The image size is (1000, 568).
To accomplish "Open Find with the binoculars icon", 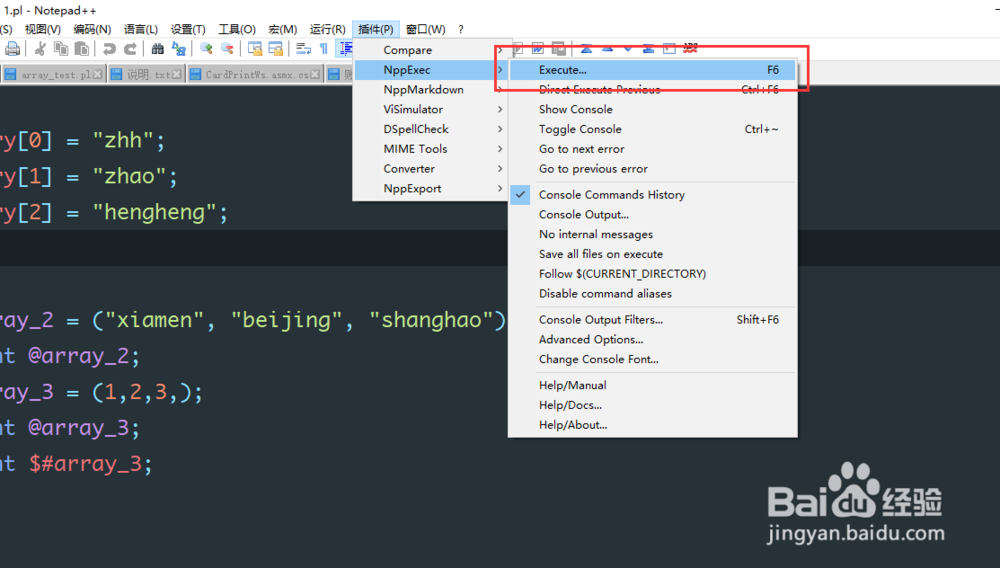I will tap(158, 48).
